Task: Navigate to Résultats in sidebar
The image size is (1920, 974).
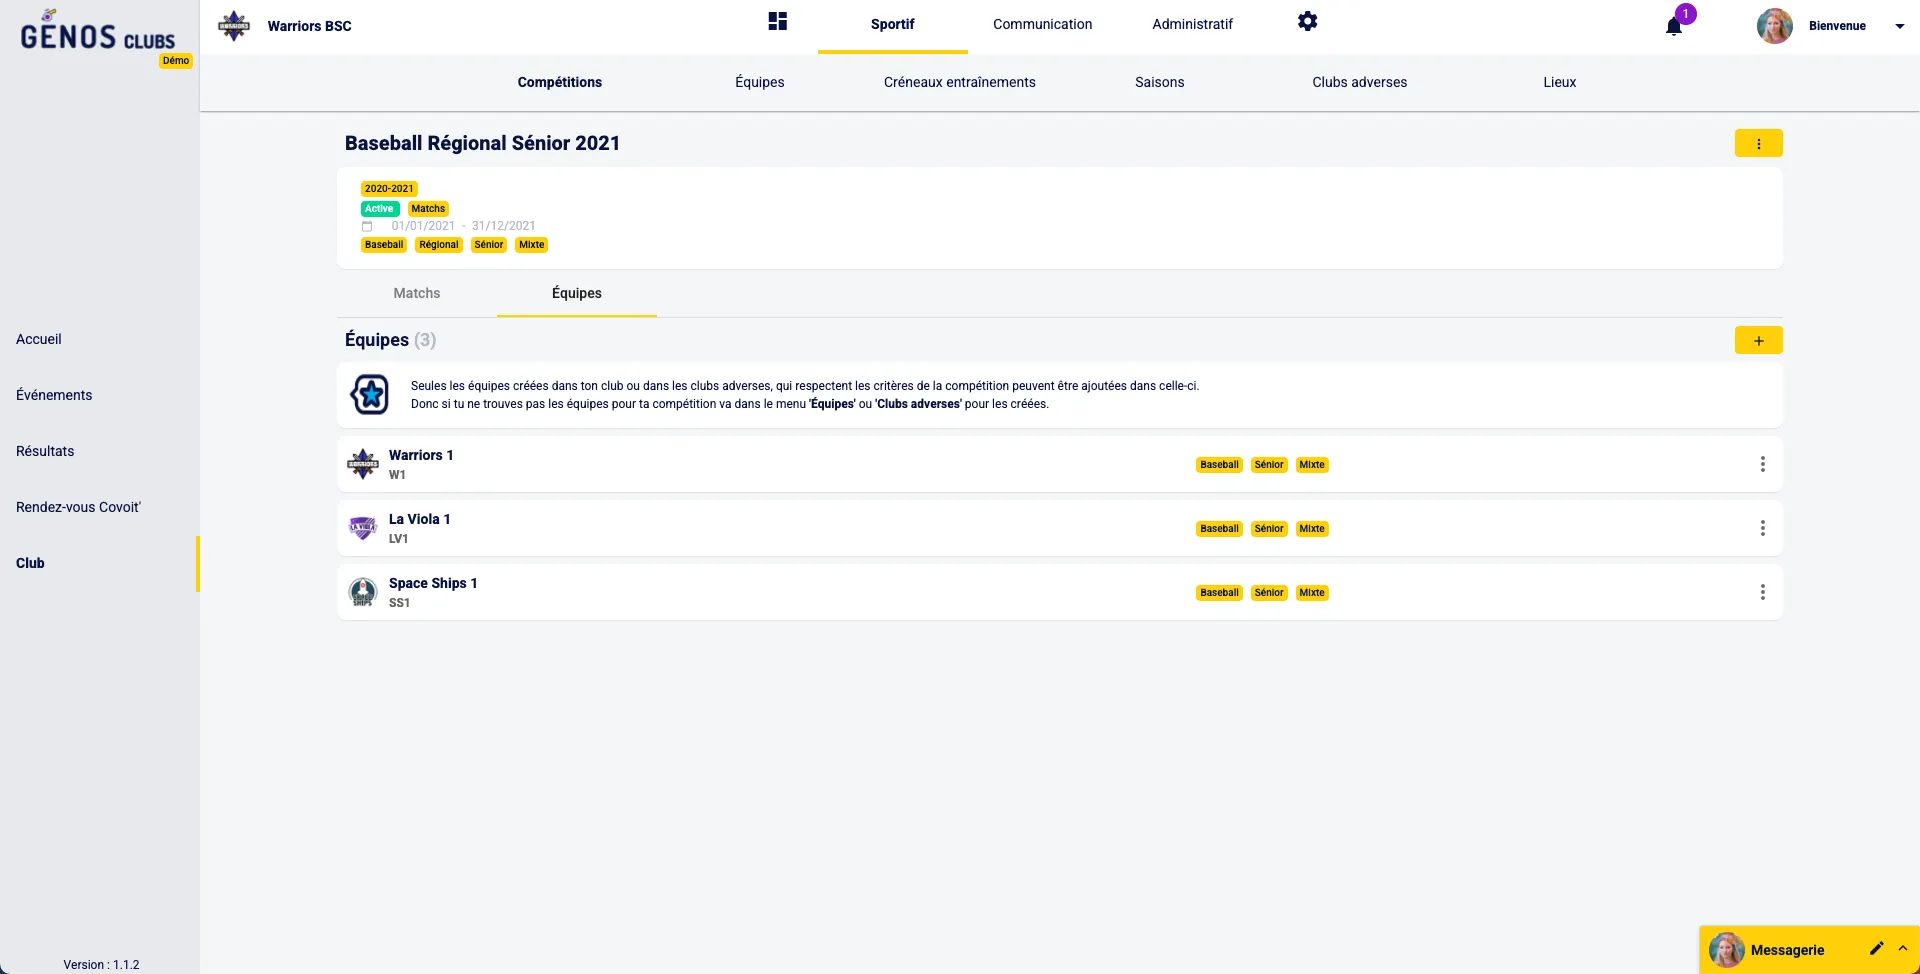Action: pos(45,451)
